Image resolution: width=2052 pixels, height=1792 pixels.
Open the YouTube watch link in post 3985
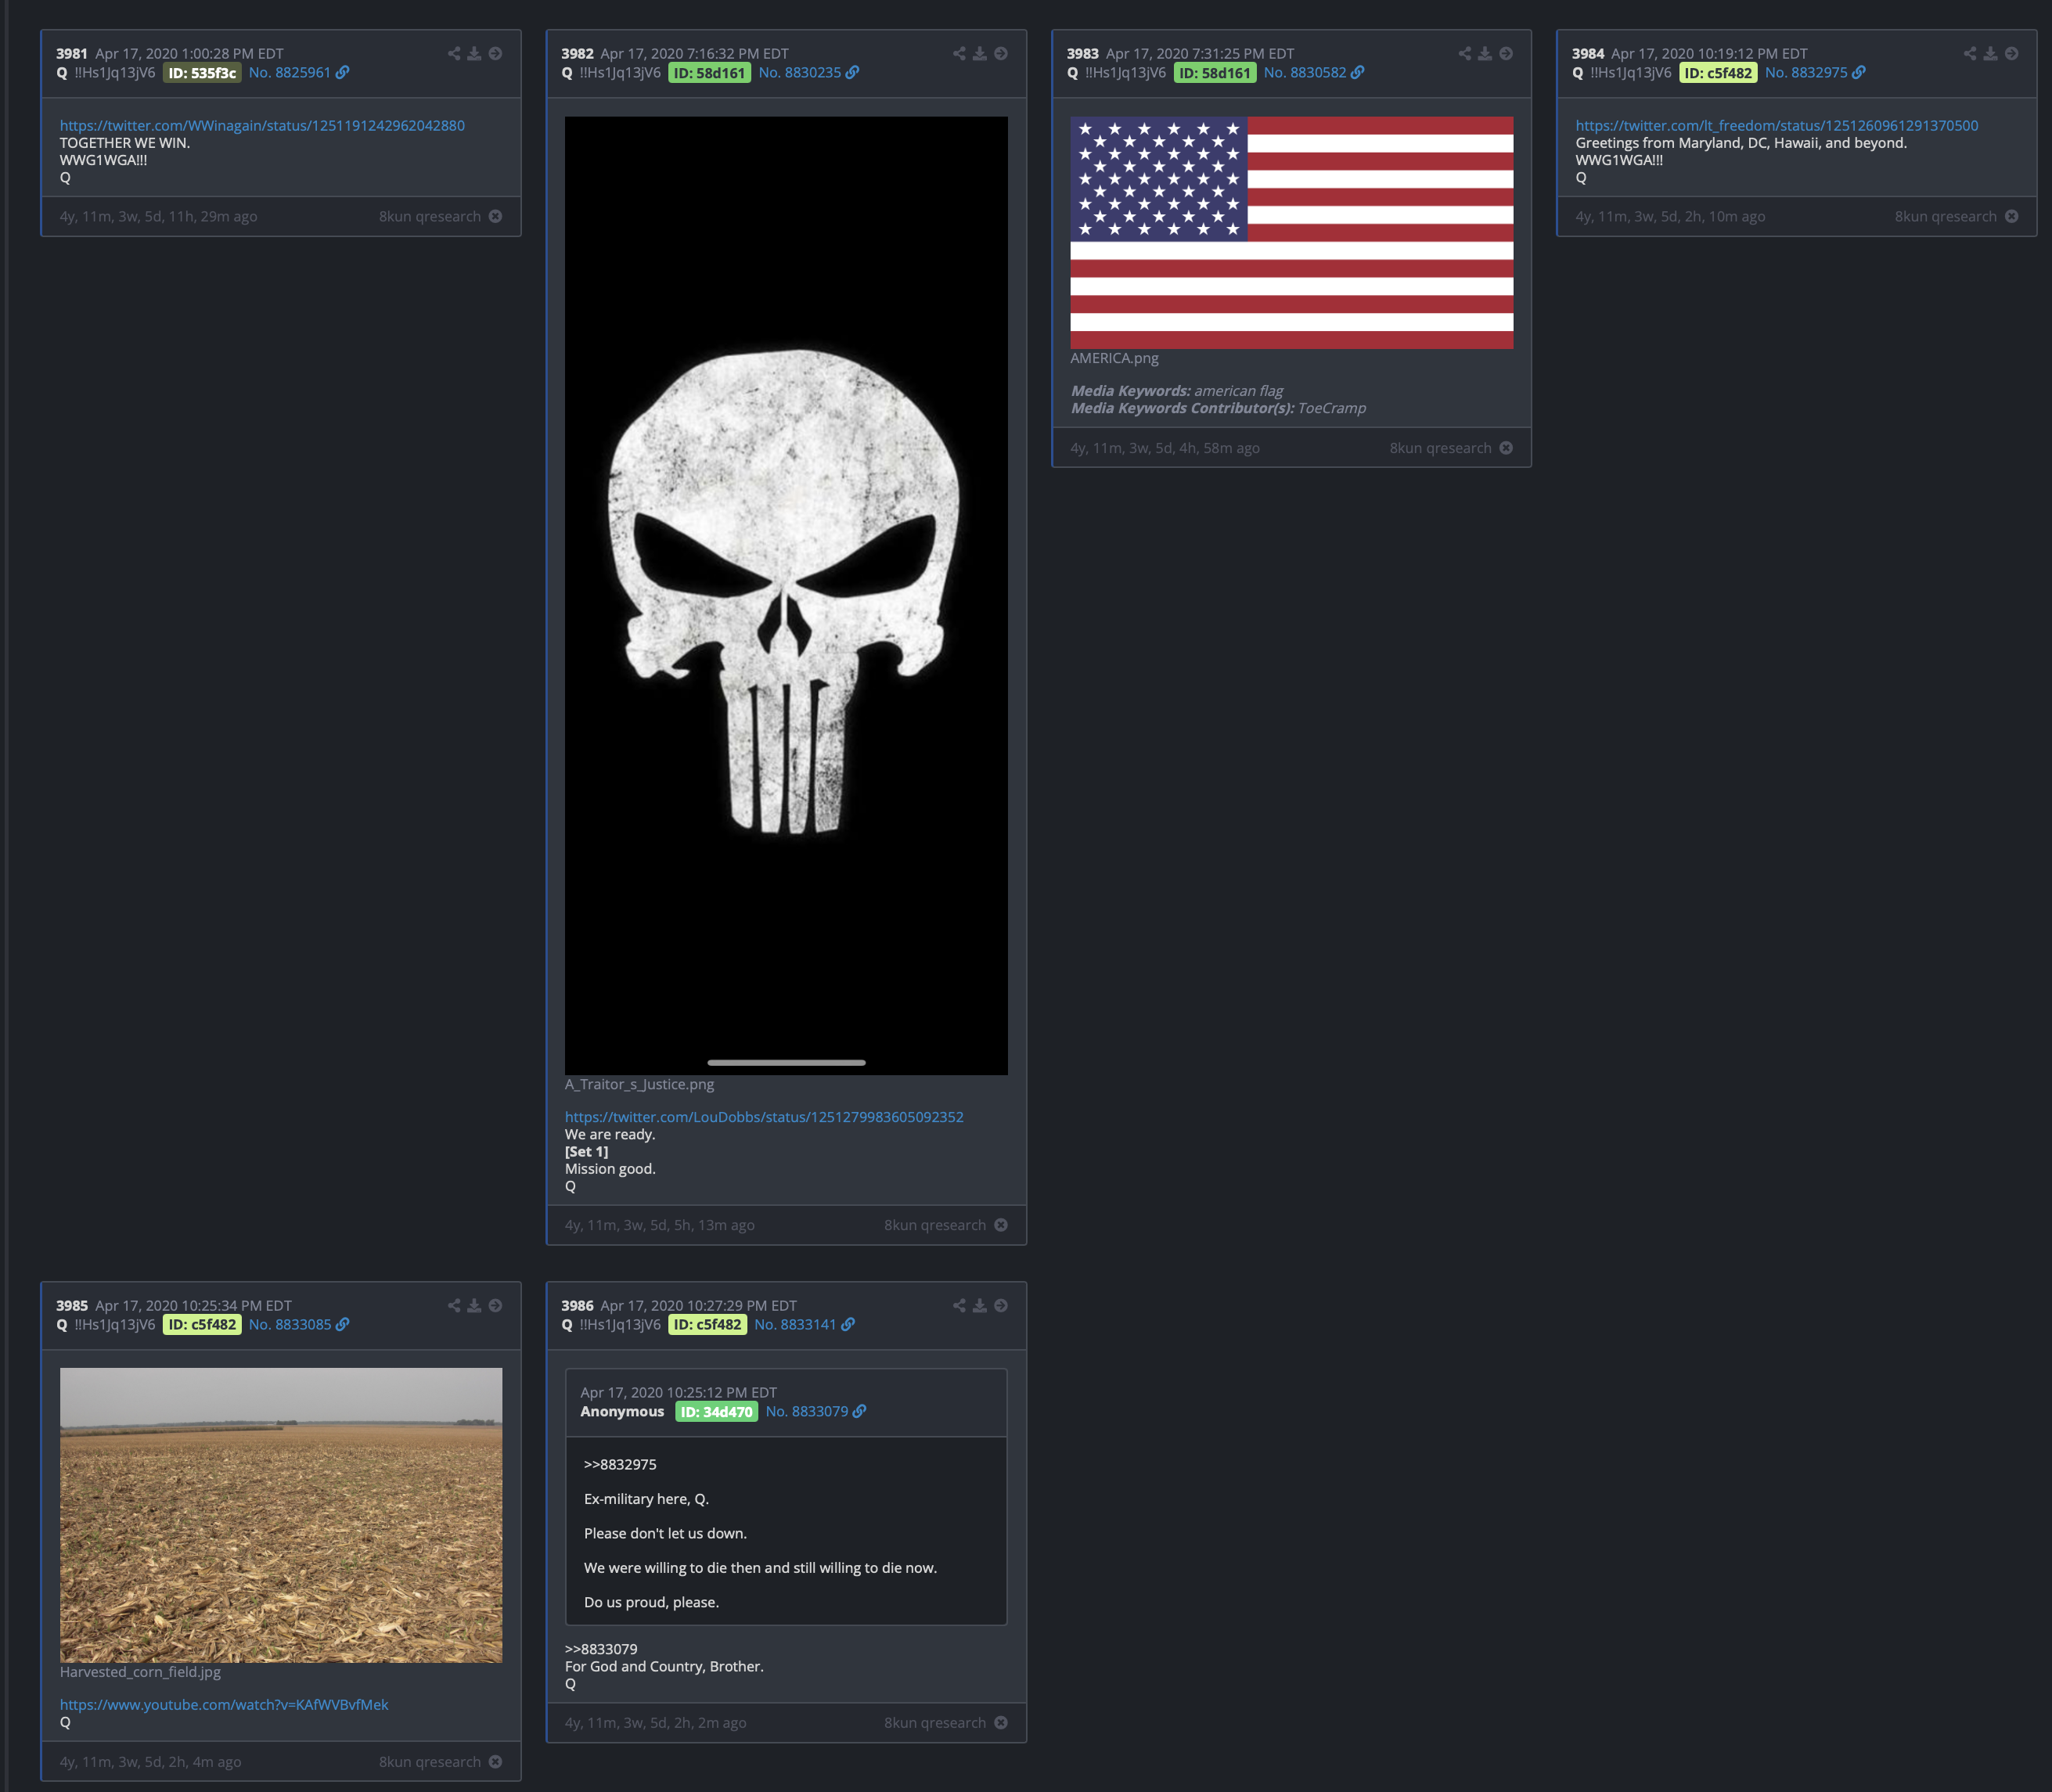click(224, 1705)
